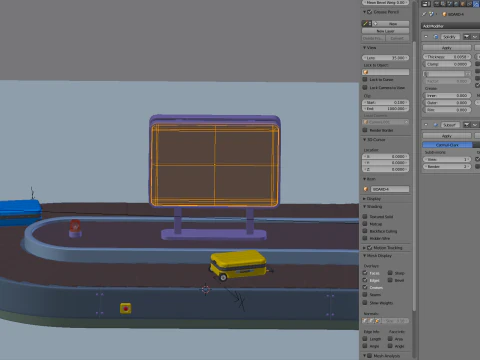This screenshot has width=480, height=360.
Task: Click the Solidify Thickness value slider
Action: (447, 57)
